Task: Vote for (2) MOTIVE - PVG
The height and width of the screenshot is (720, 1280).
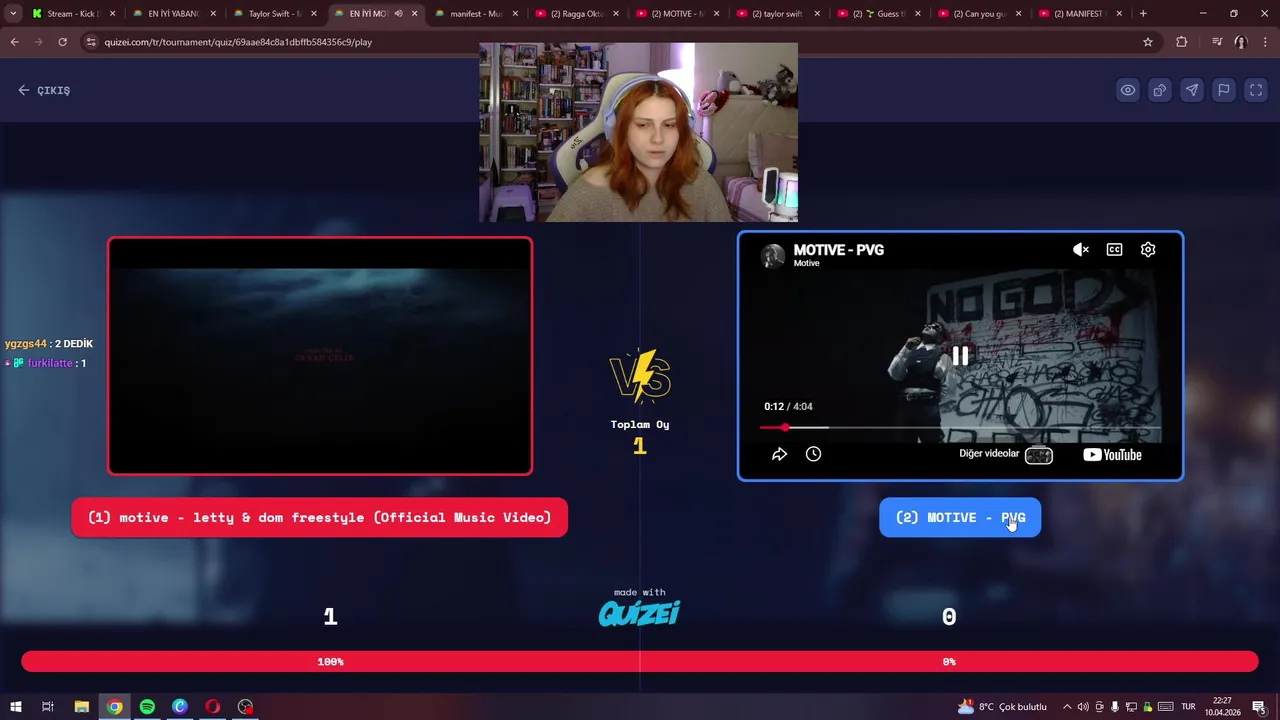Action: [x=960, y=517]
